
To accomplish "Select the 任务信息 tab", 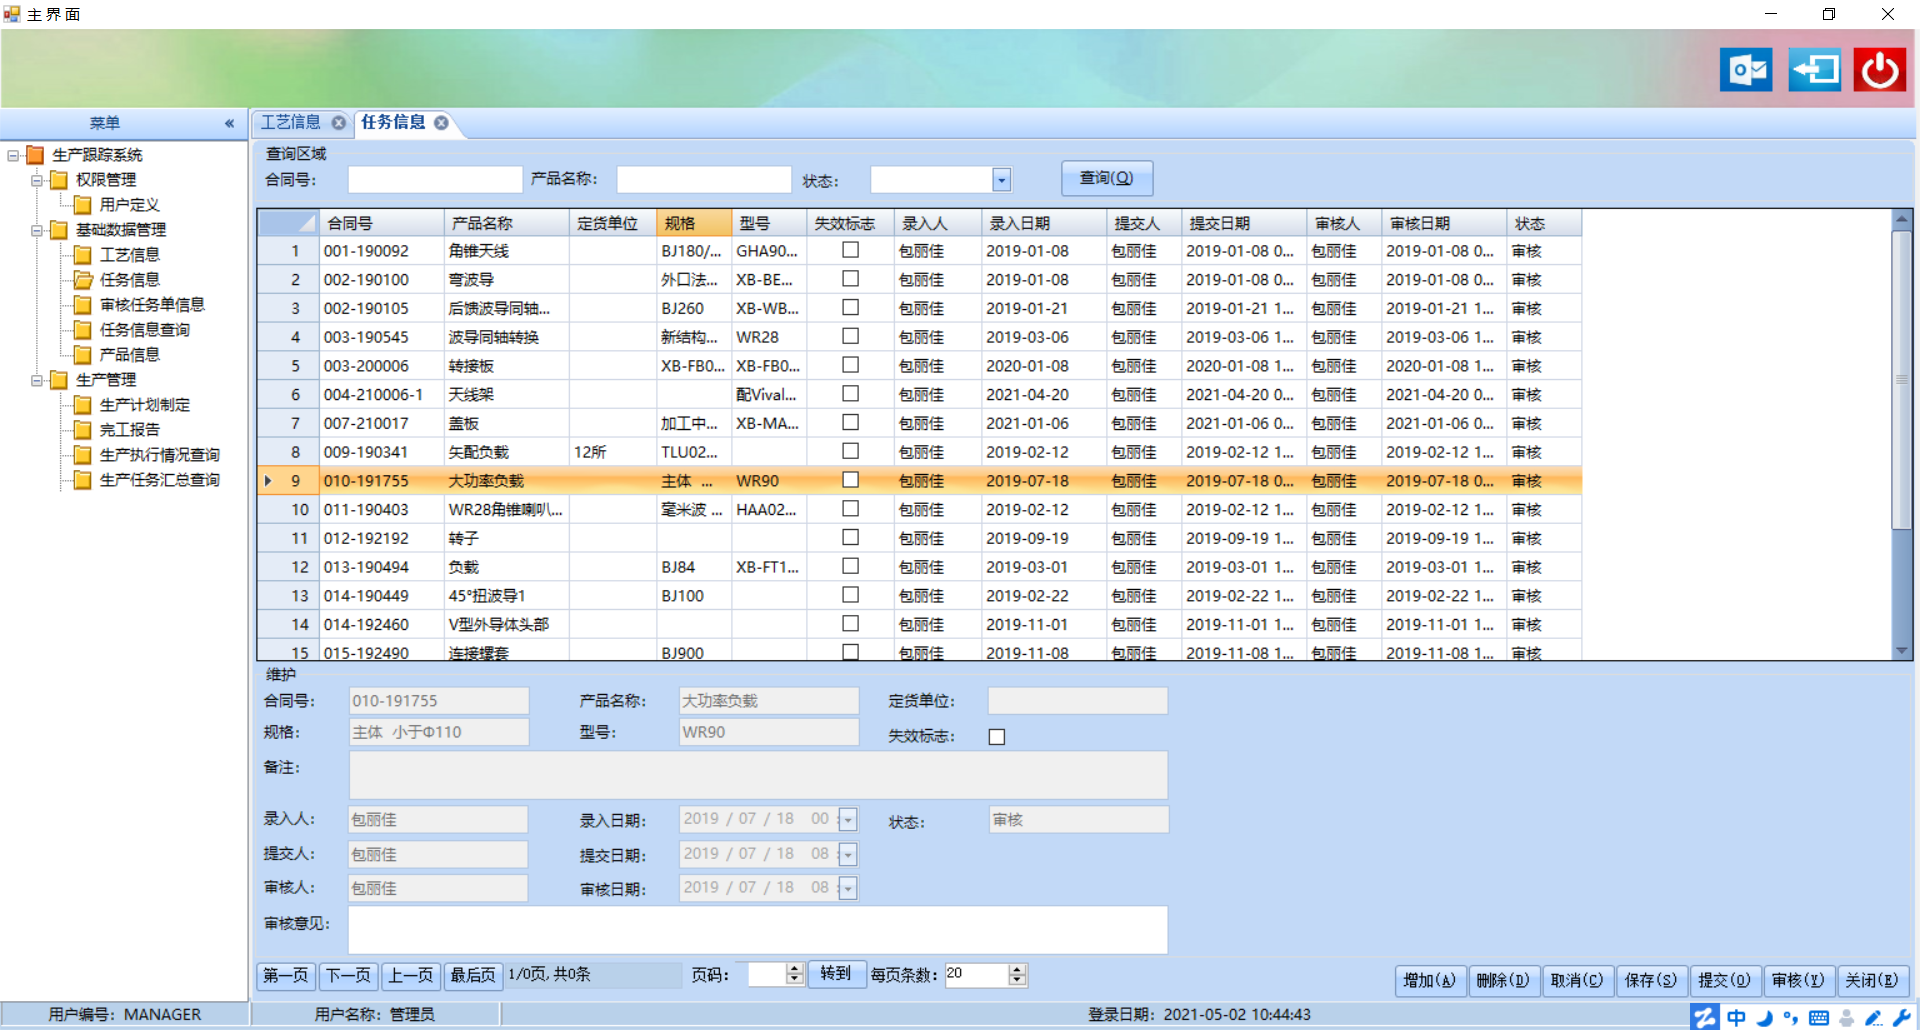I will click(393, 122).
